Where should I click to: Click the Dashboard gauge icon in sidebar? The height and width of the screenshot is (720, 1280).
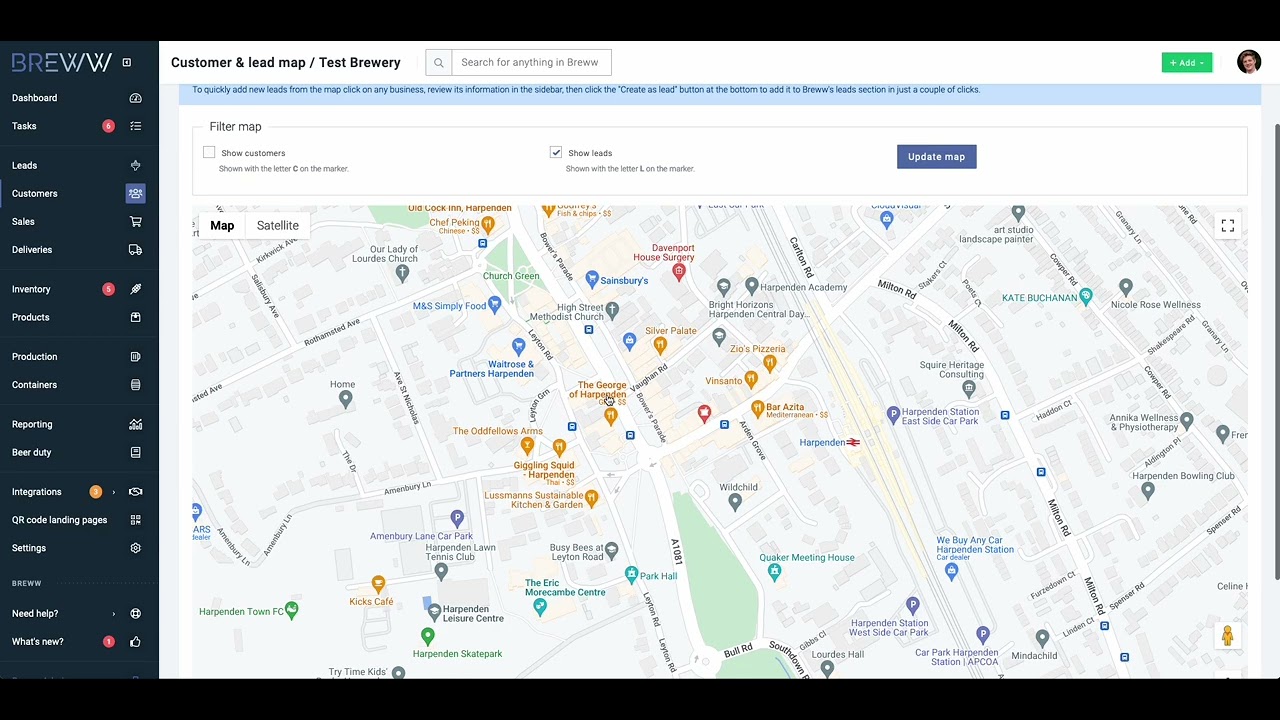(x=135, y=98)
